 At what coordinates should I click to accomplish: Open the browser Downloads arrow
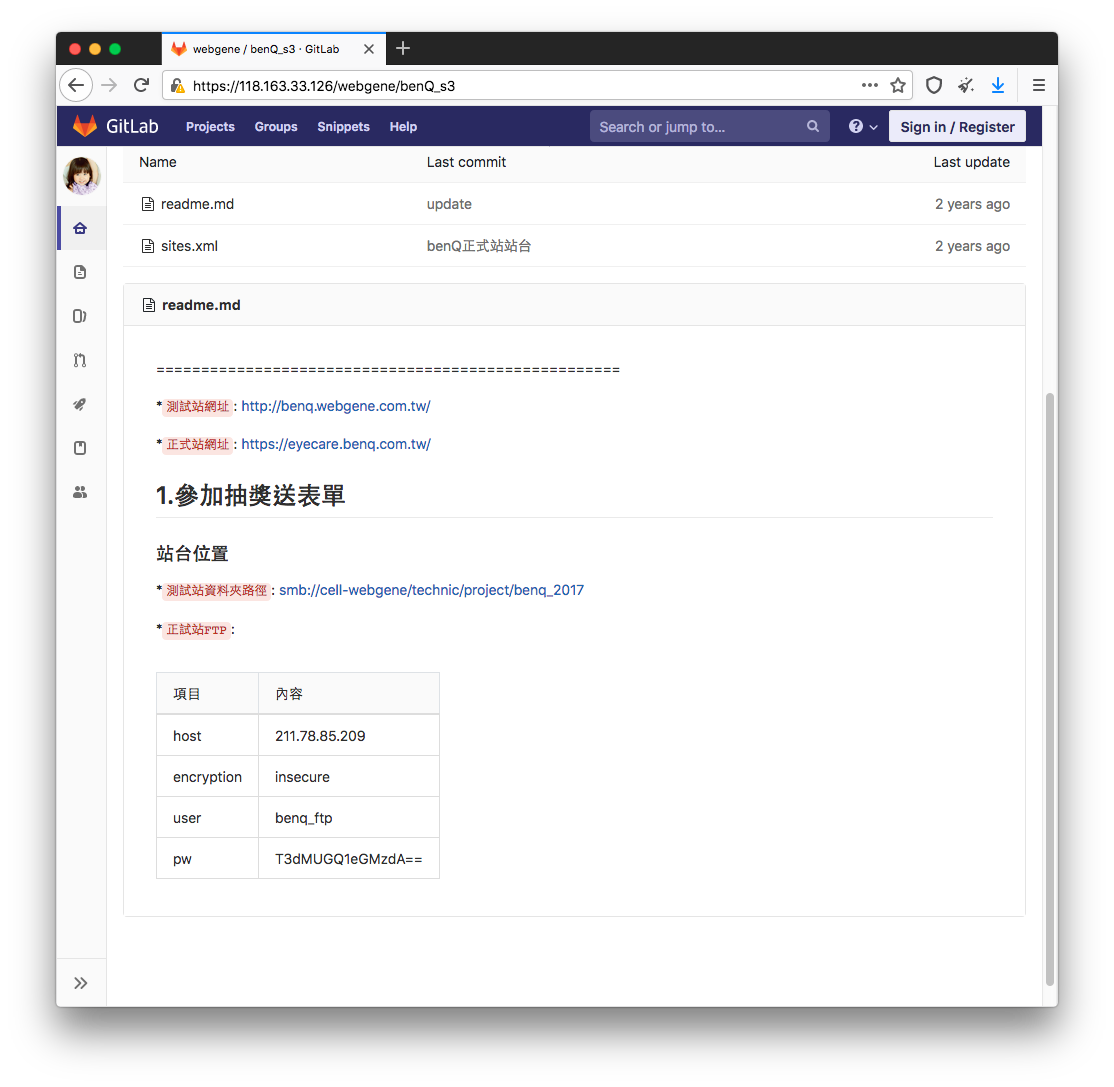pyautogui.click(x=997, y=85)
